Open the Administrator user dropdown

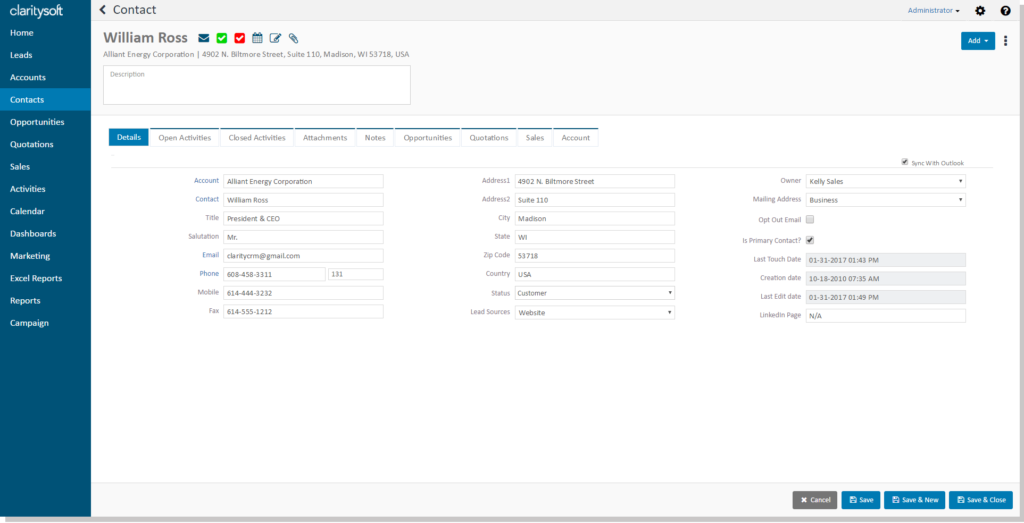click(933, 10)
